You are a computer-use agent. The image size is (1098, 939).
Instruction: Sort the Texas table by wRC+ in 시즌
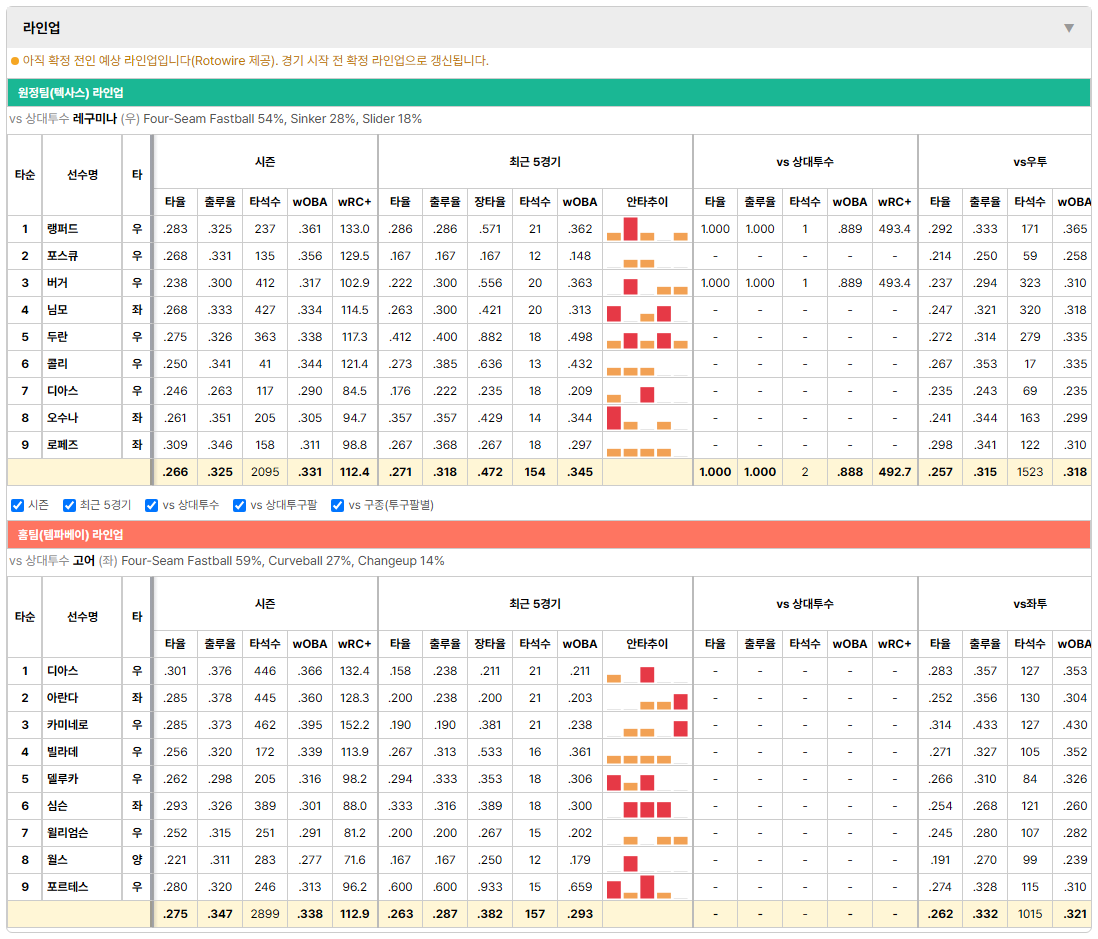coord(355,202)
